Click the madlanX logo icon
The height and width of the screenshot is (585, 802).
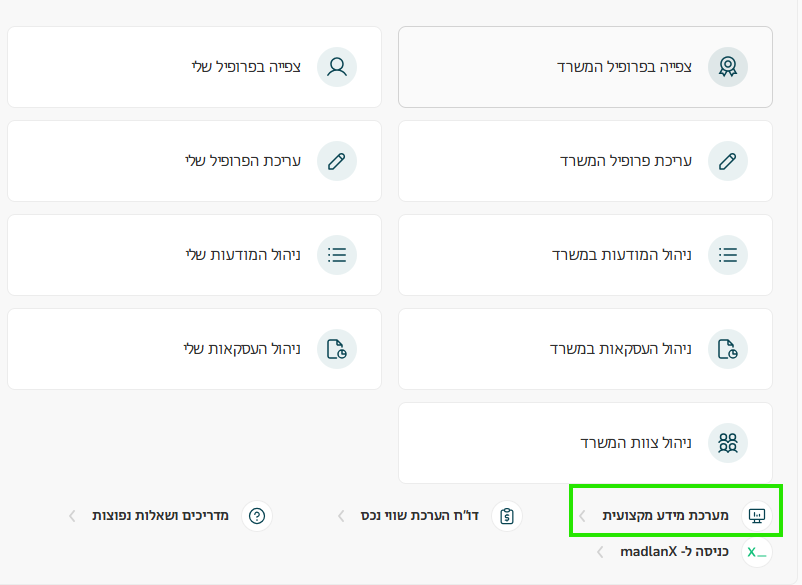(x=756, y=552)
